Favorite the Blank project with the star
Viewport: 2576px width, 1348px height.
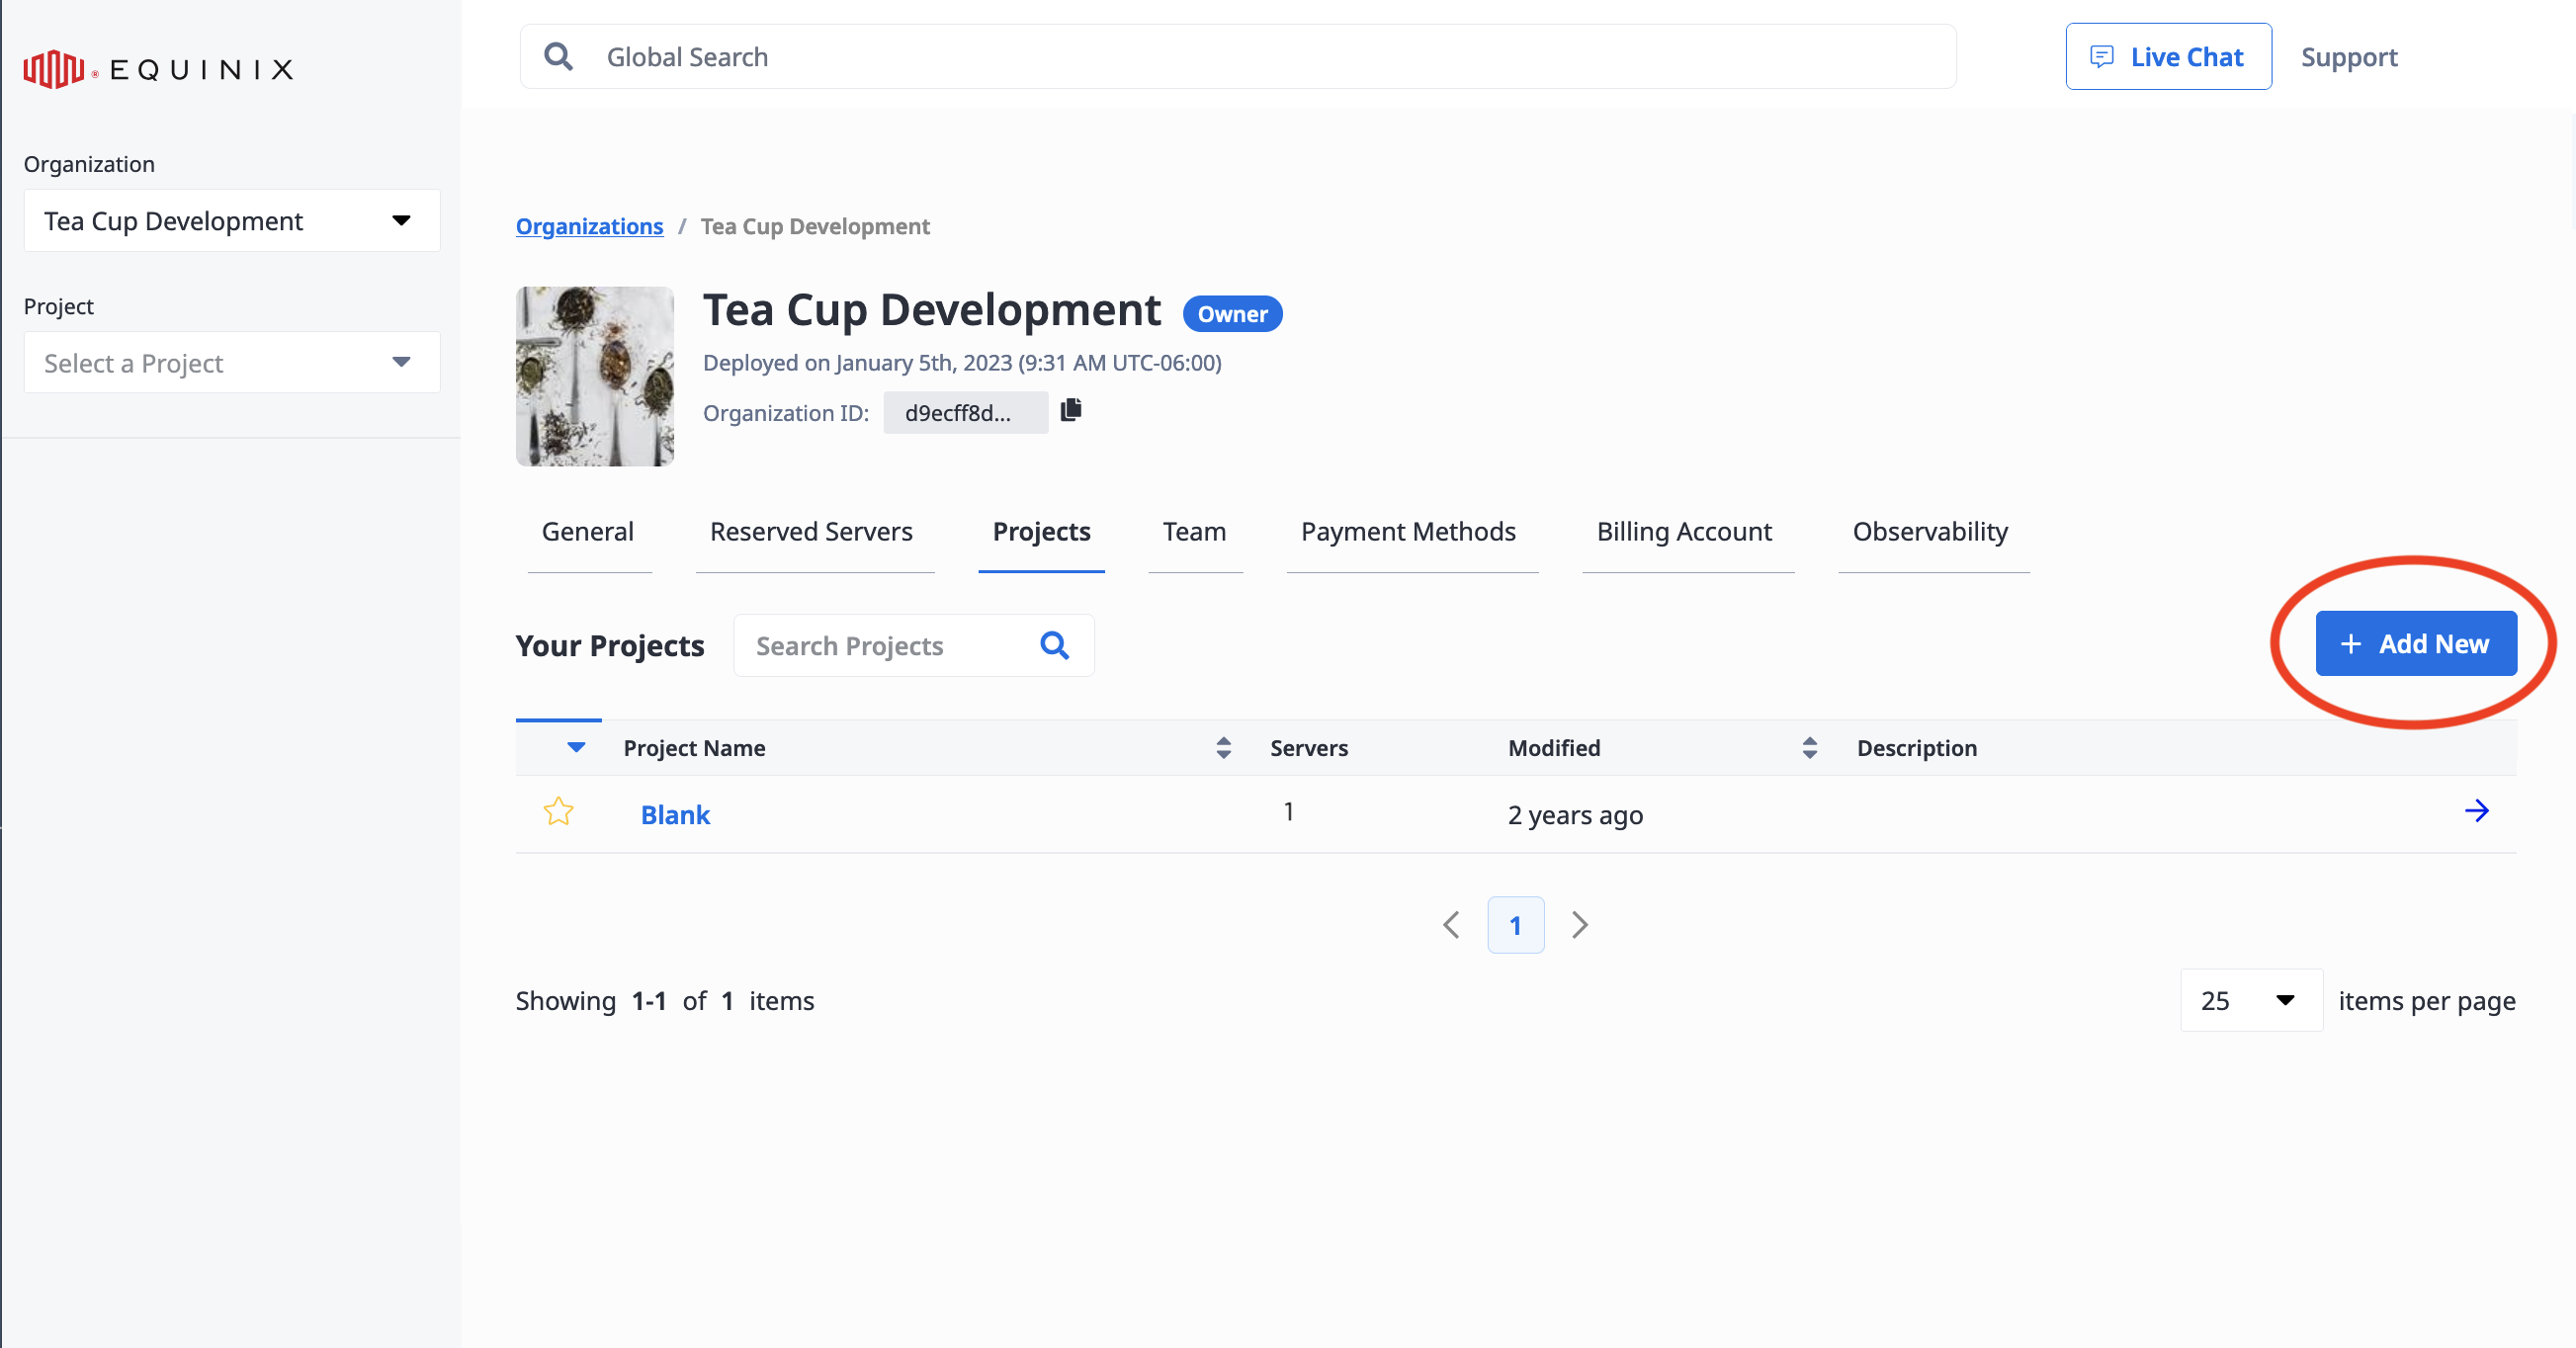[x=558, y=811]
